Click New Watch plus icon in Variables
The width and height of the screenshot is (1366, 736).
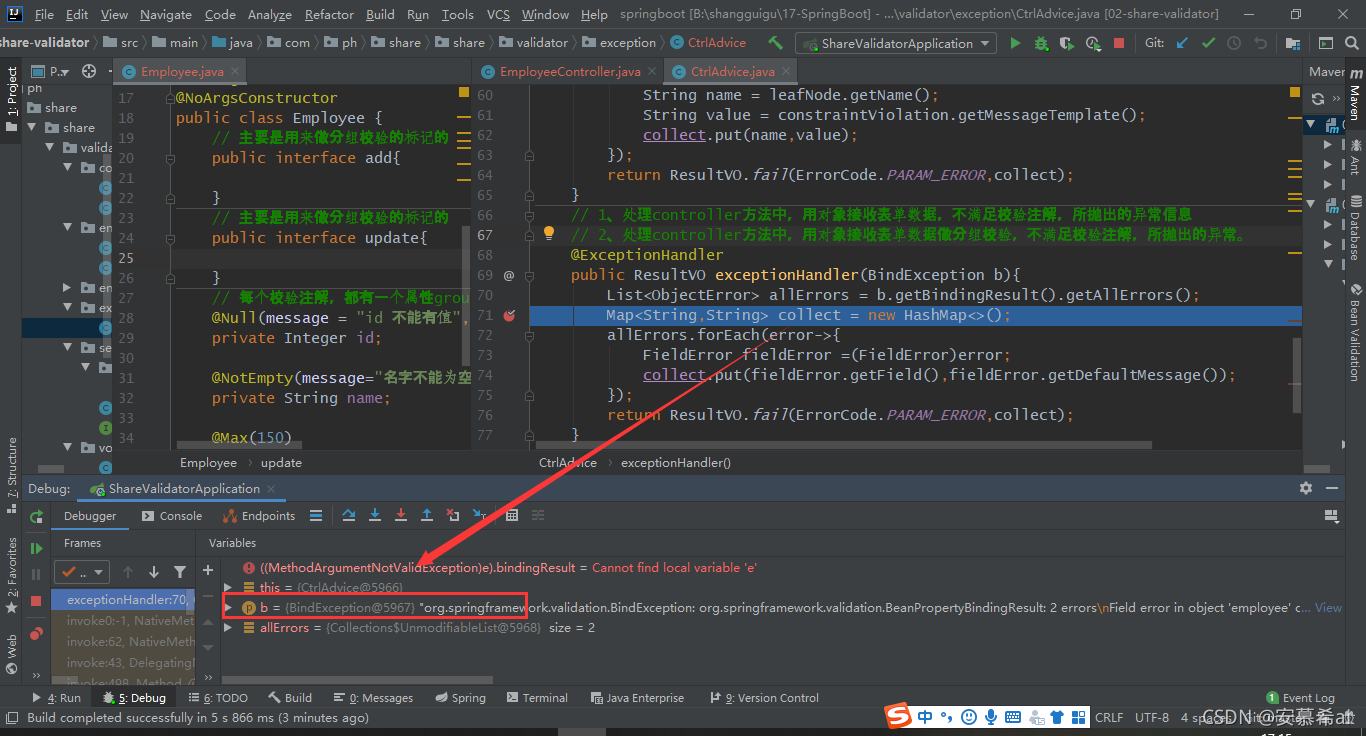[208, 570]
